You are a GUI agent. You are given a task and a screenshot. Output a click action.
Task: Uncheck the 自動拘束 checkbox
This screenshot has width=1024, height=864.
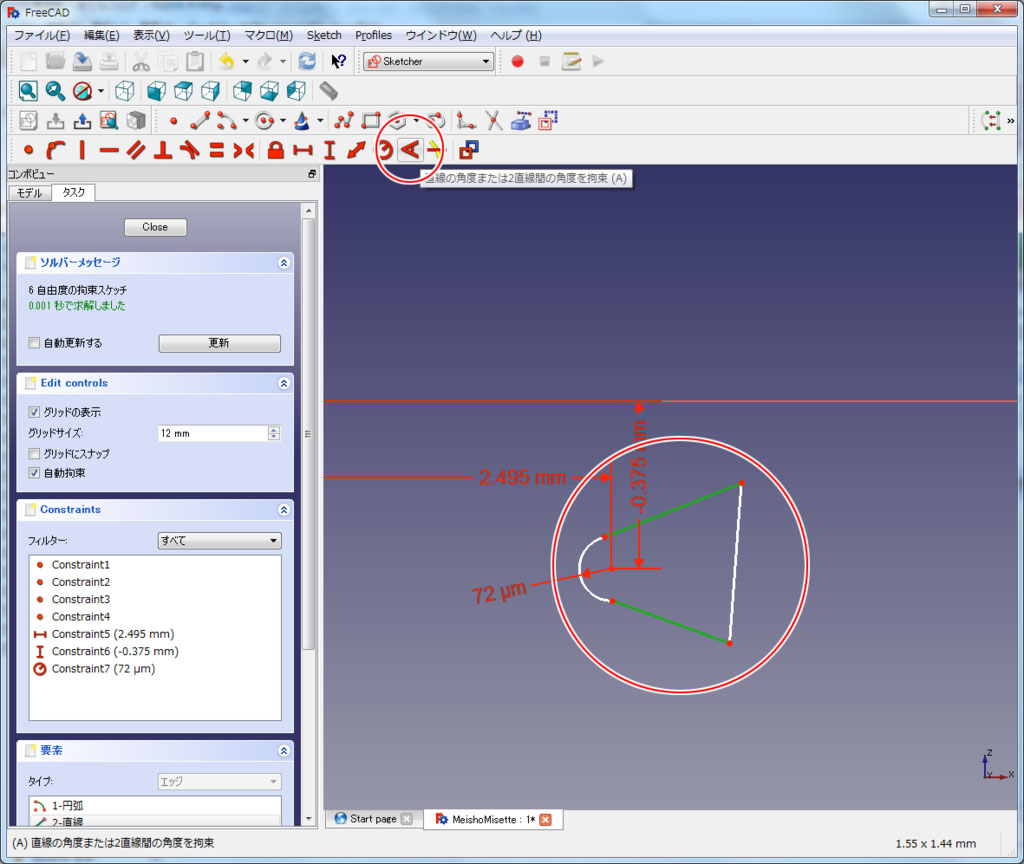(x=34, y=473)
